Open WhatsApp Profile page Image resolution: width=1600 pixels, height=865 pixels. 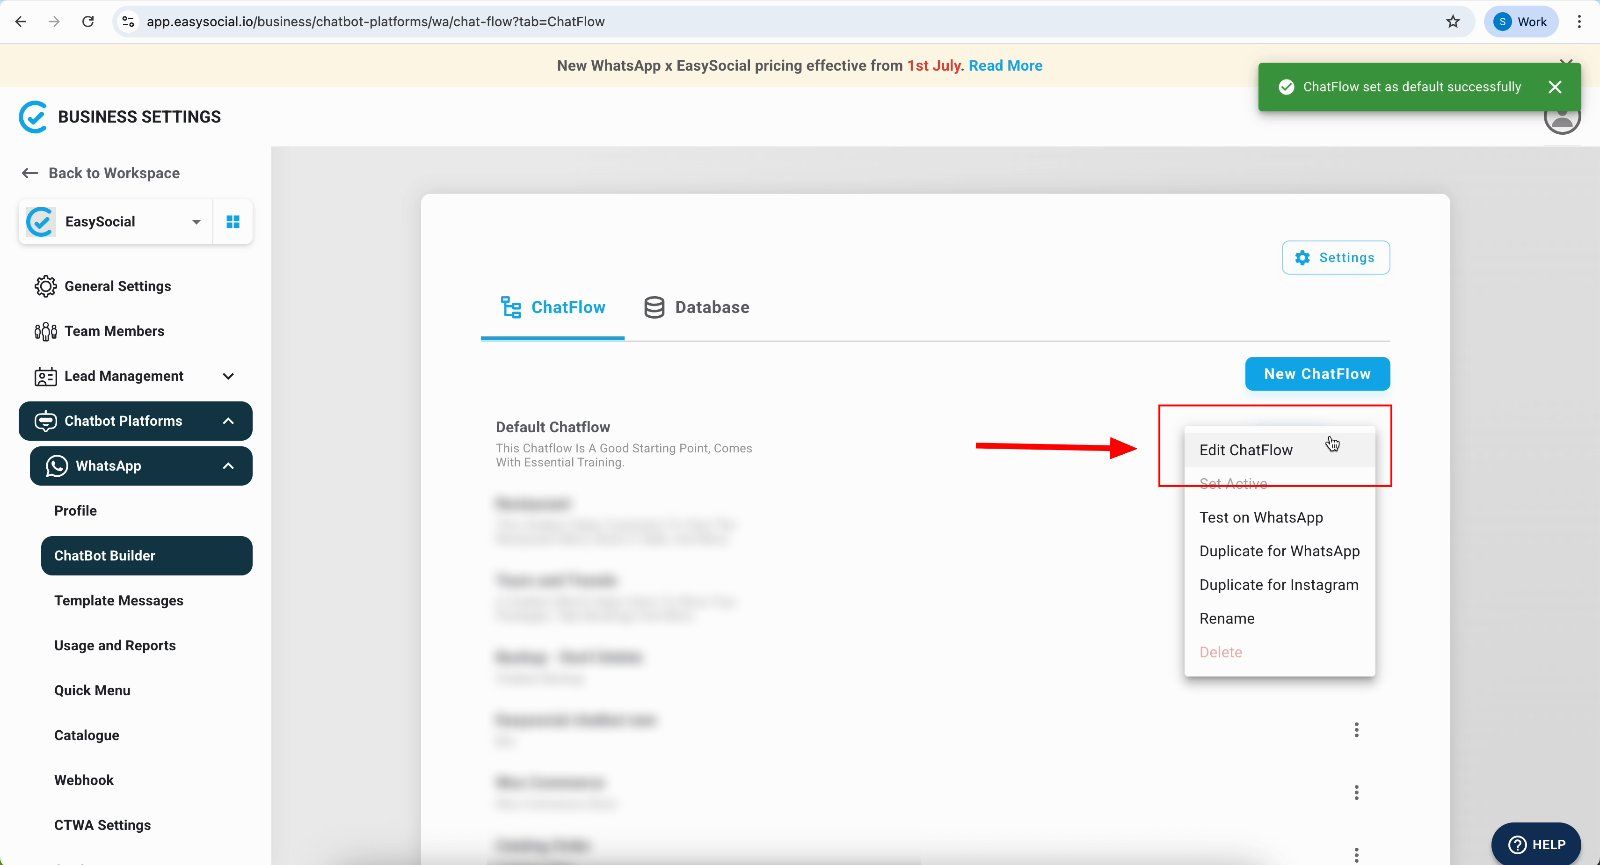(75, 511)
